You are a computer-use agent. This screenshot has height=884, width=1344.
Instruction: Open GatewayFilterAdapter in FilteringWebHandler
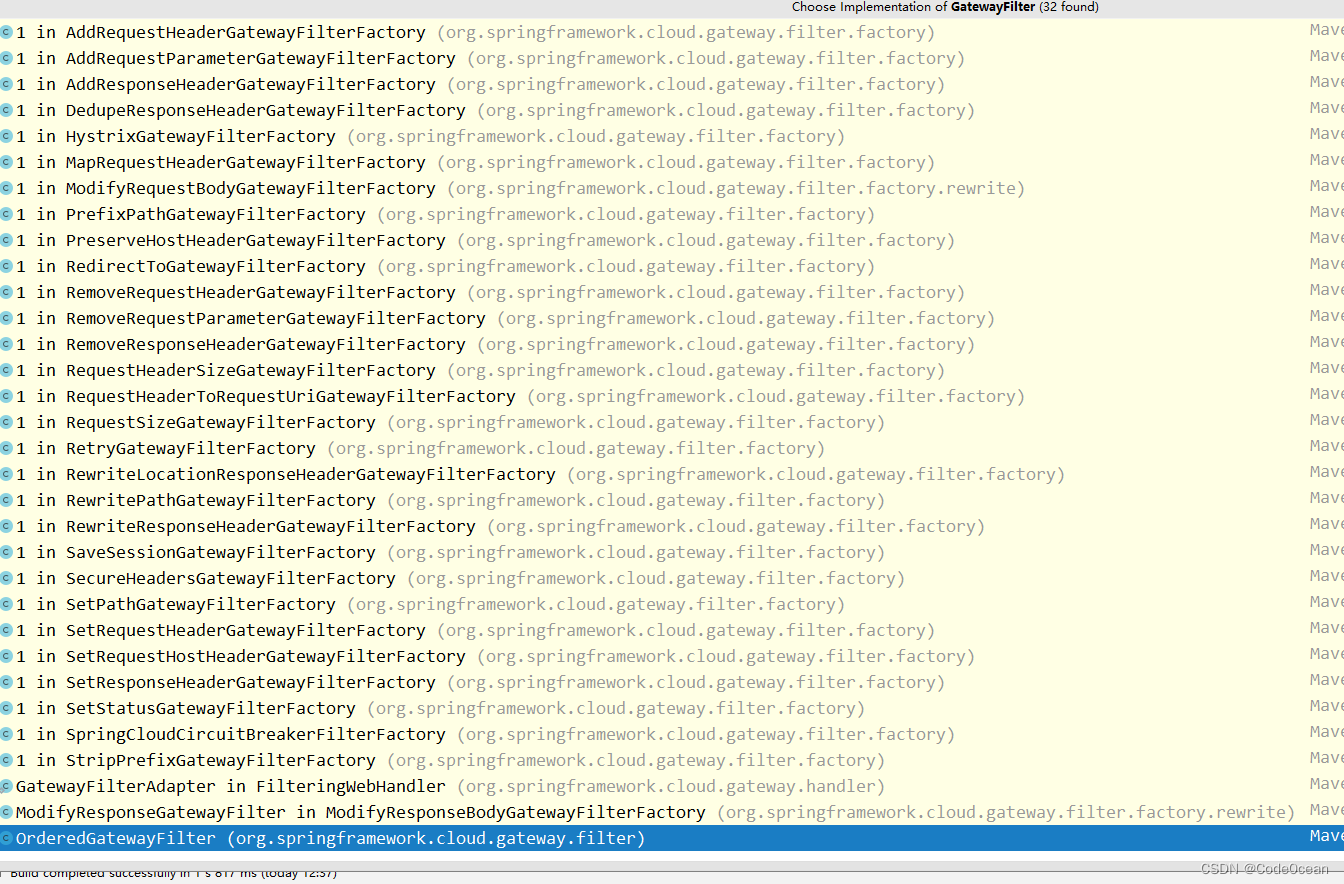[672, 786]
